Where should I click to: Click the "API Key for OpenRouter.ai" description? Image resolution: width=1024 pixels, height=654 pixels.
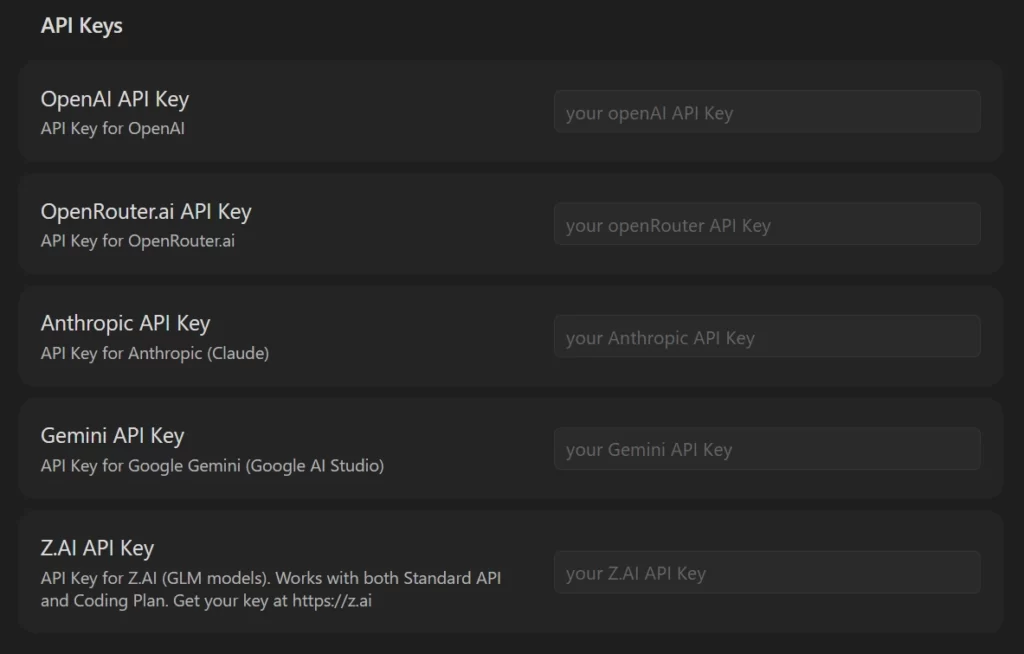coord(138,241)
